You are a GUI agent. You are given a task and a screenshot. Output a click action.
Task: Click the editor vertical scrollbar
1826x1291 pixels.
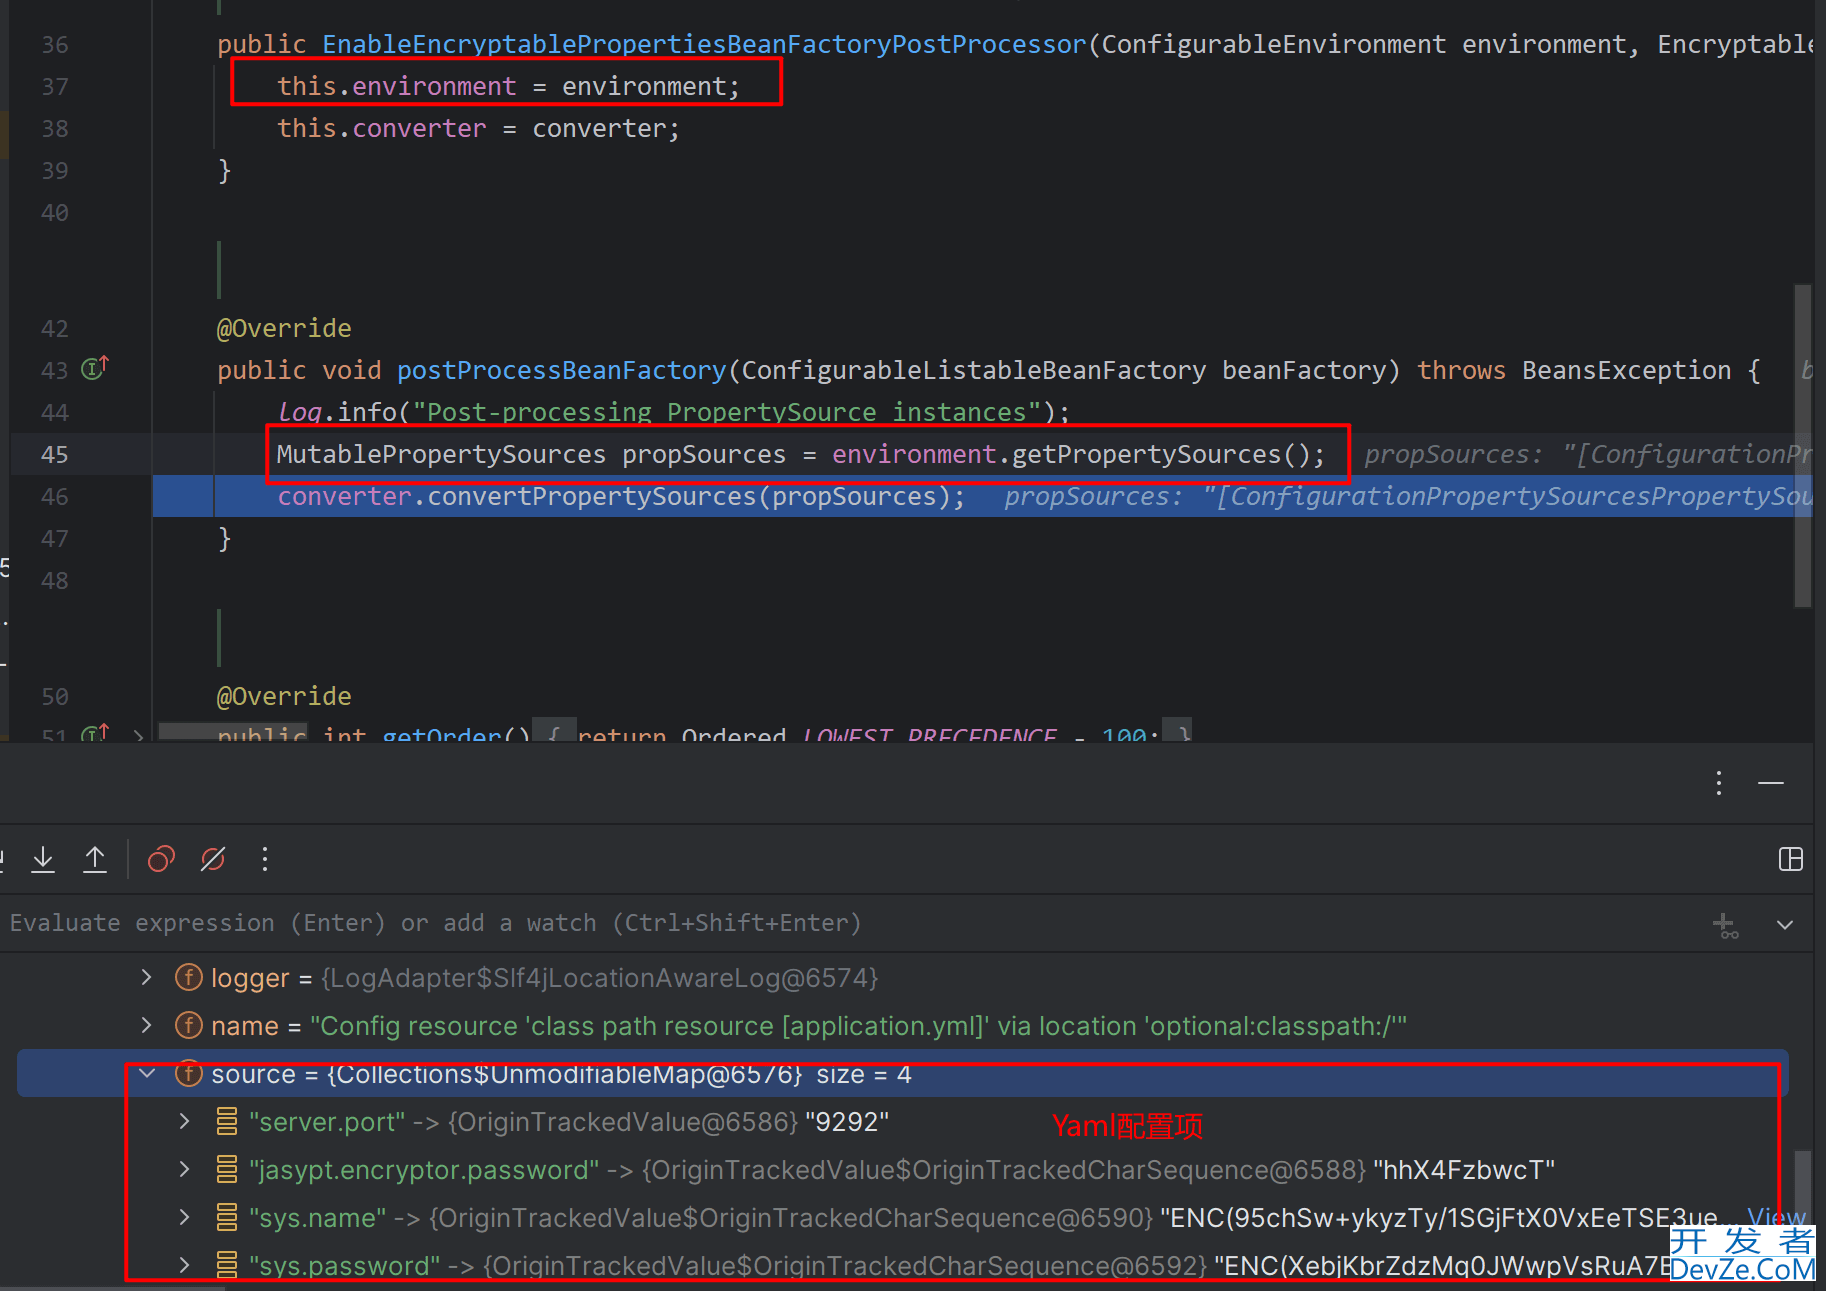coord(1803,445)
